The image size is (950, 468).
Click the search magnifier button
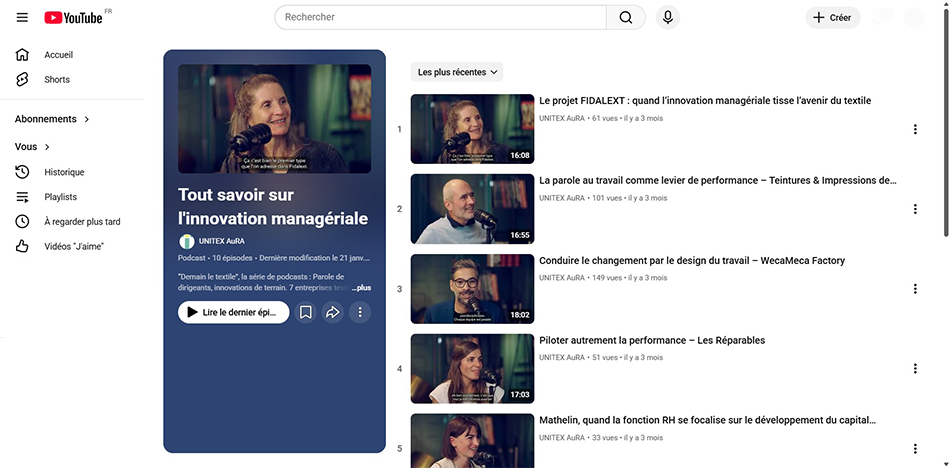[626, 17]
